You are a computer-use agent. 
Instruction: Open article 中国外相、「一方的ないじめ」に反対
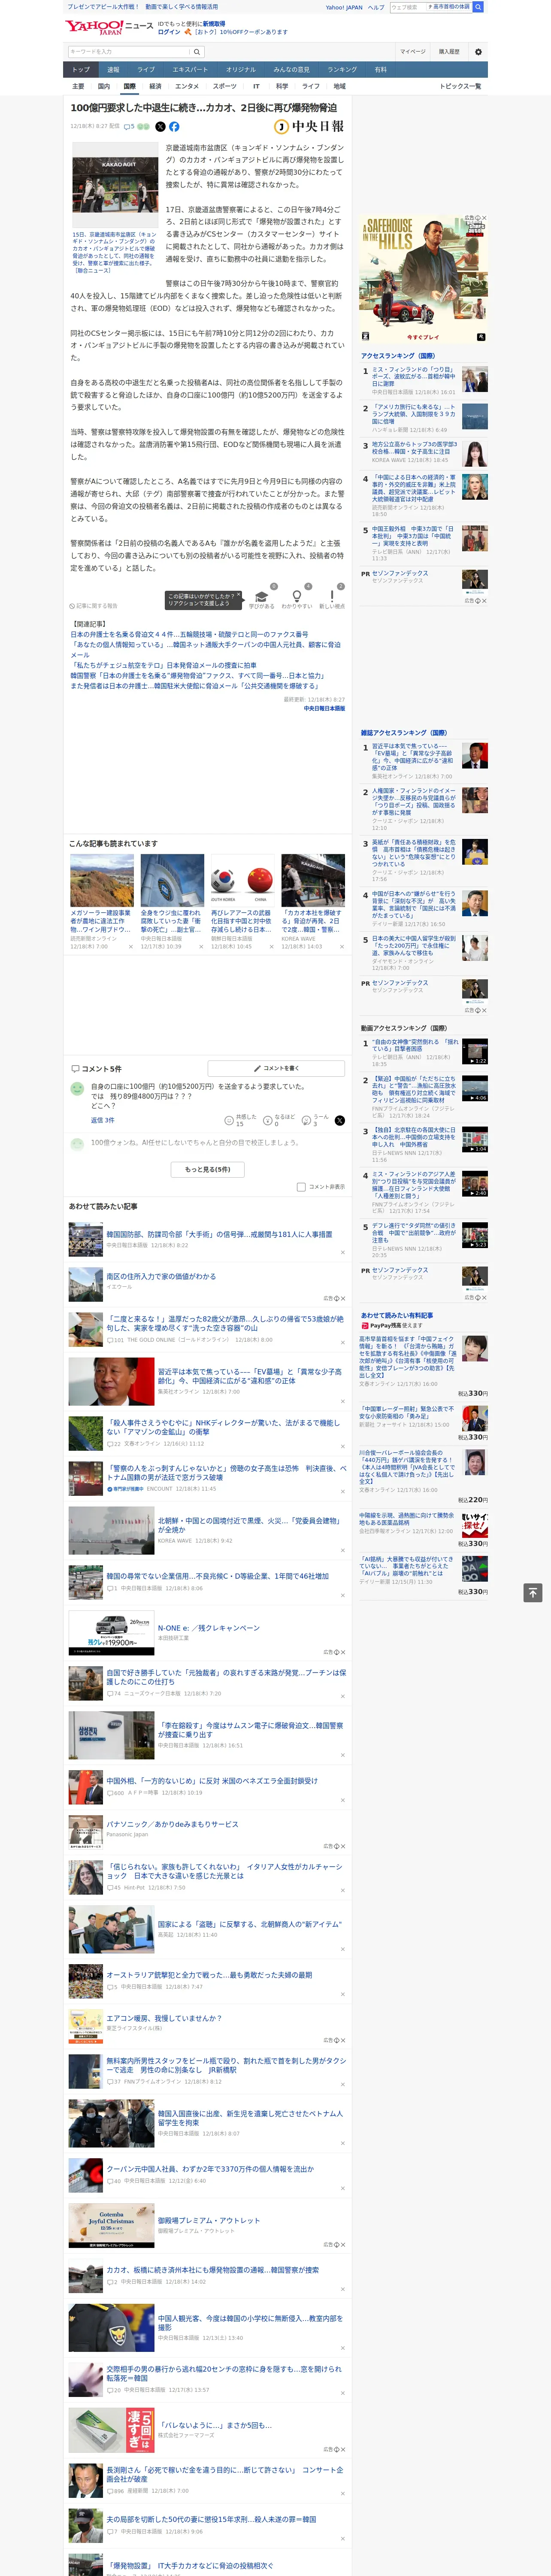point(212,1781)
